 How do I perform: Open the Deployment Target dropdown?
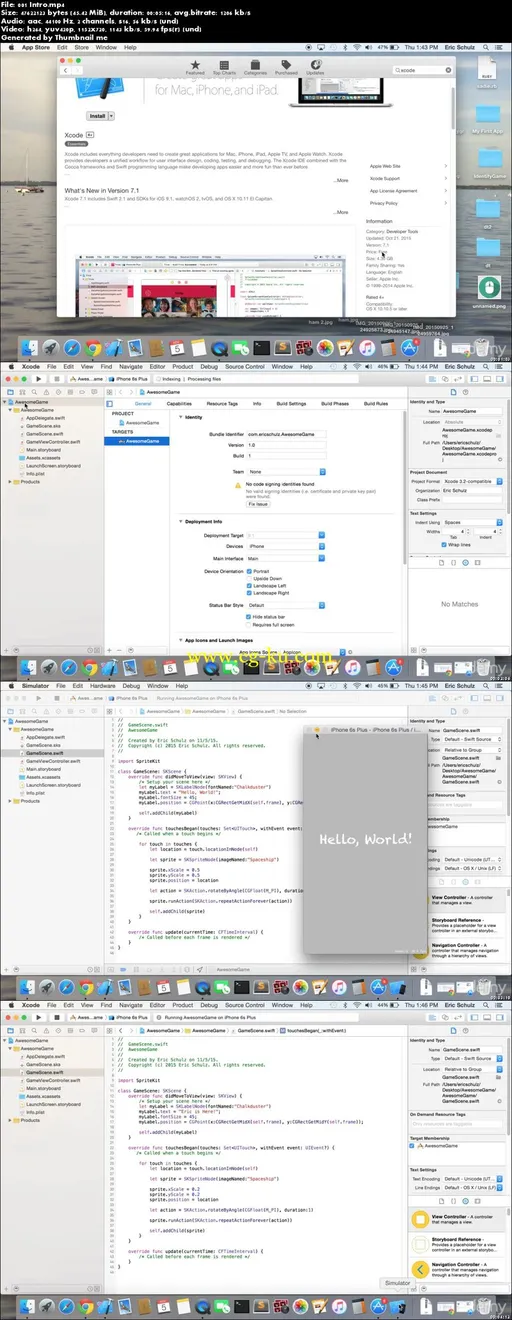[x=287, y=535]
